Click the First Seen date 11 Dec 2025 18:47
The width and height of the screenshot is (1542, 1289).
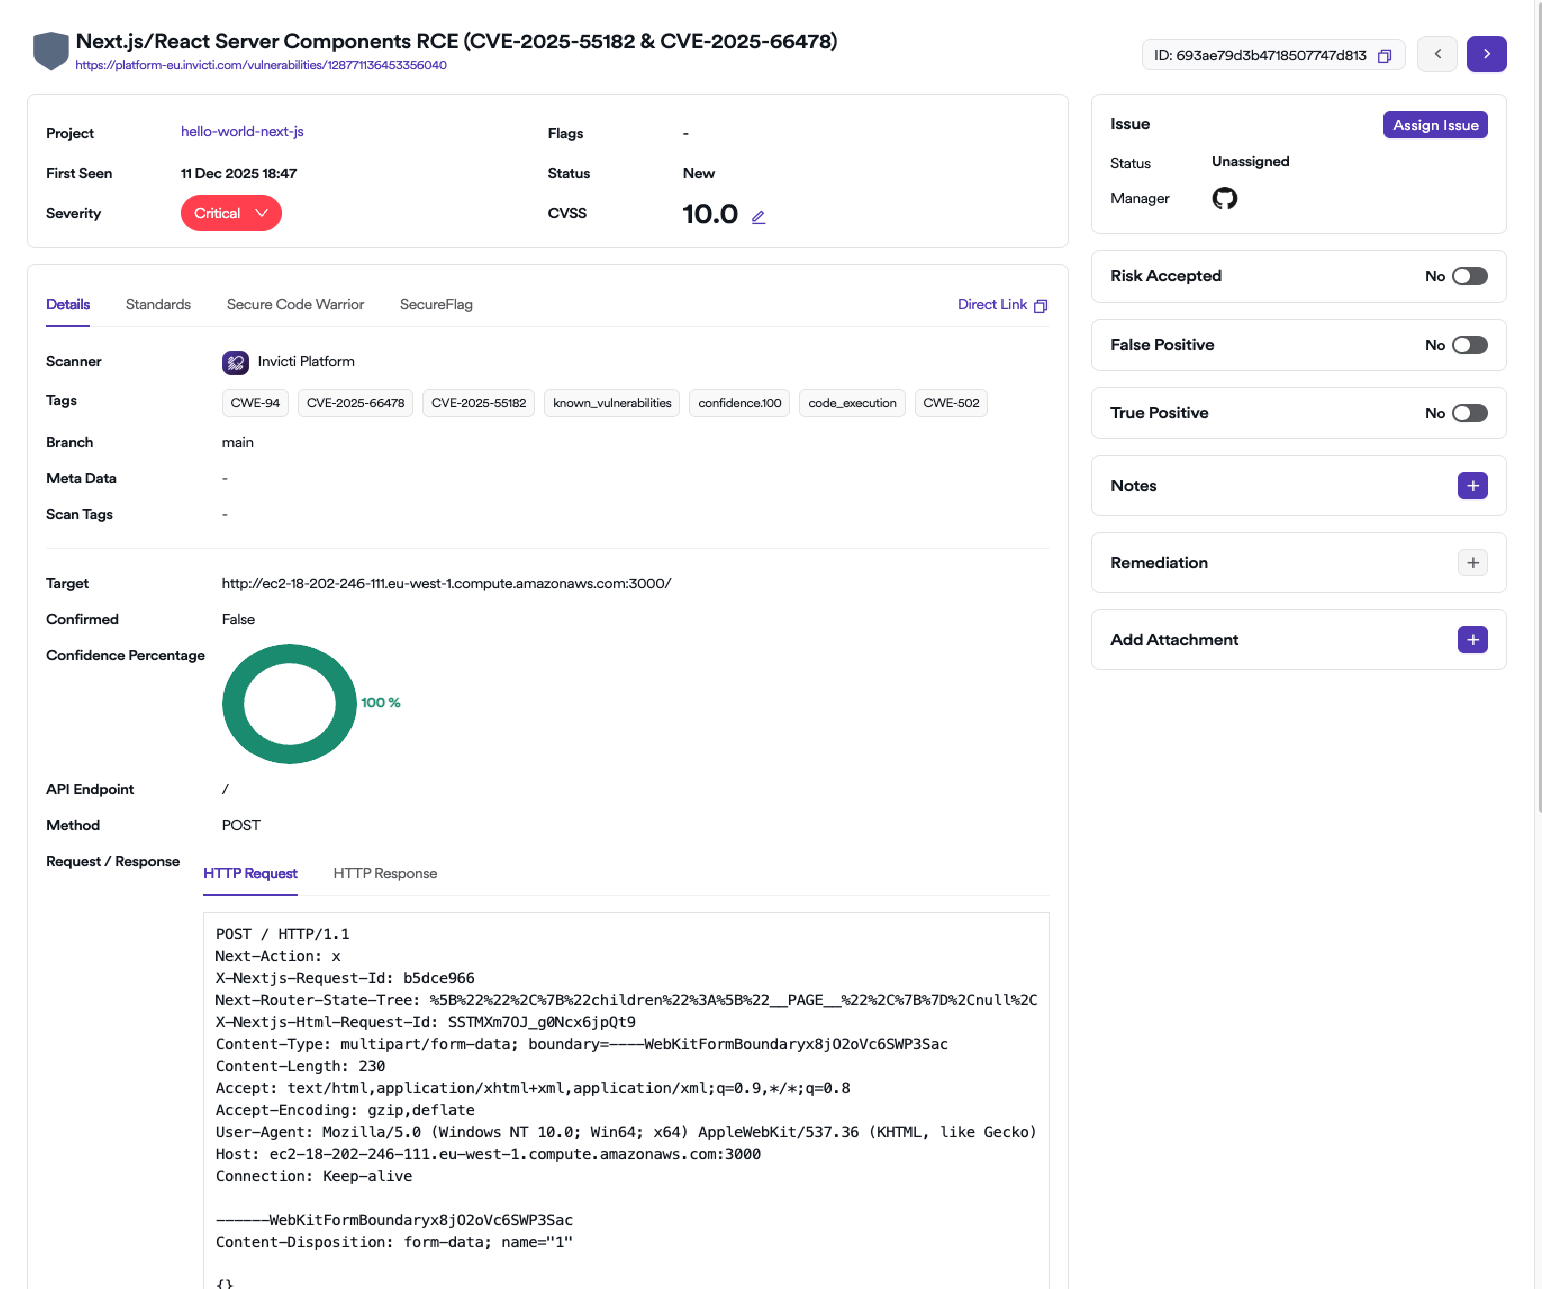239,173
